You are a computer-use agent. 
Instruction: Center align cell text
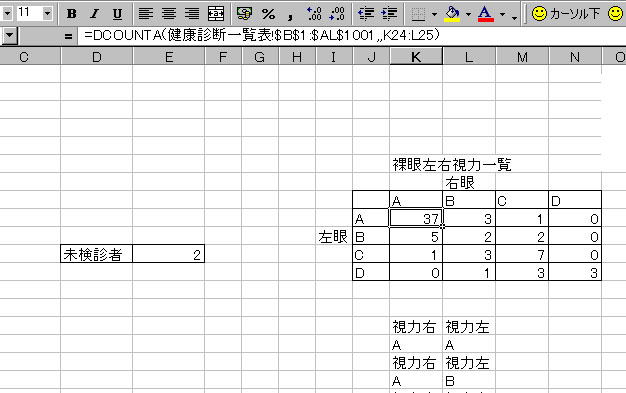(169, 14)
